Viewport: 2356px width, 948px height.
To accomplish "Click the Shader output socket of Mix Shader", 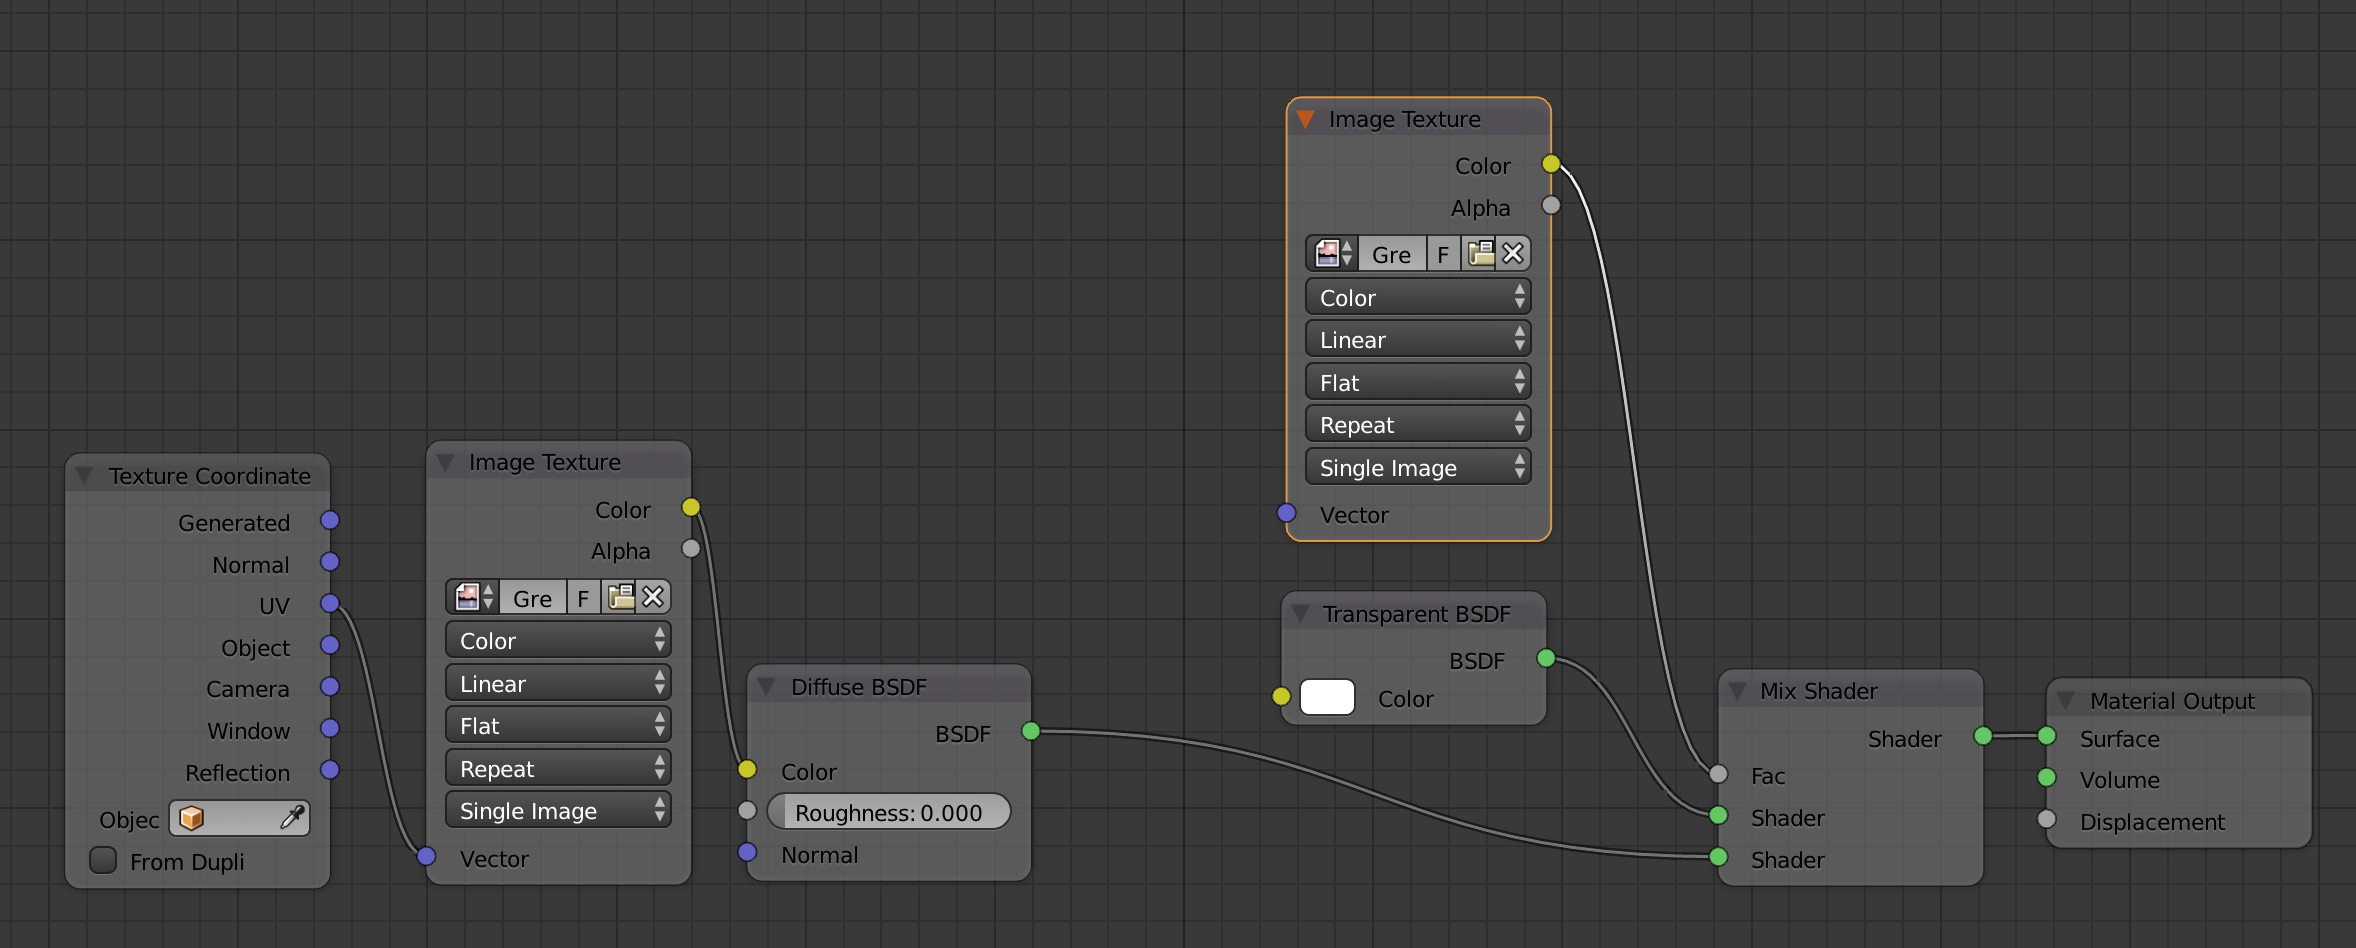I will tap(1983, 736).
